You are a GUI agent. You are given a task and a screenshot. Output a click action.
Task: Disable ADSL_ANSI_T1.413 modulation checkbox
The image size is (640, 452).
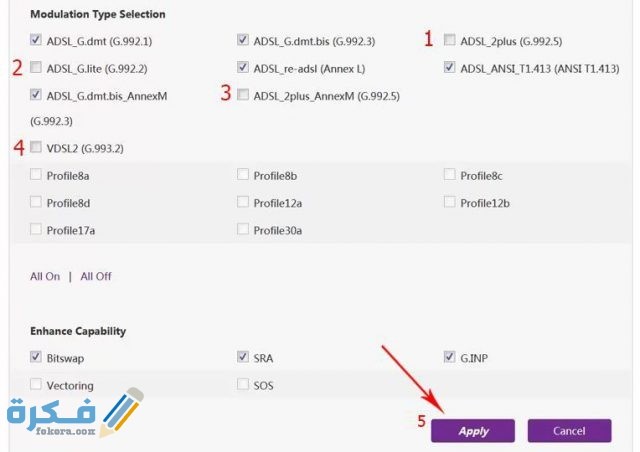click(450, 68)
